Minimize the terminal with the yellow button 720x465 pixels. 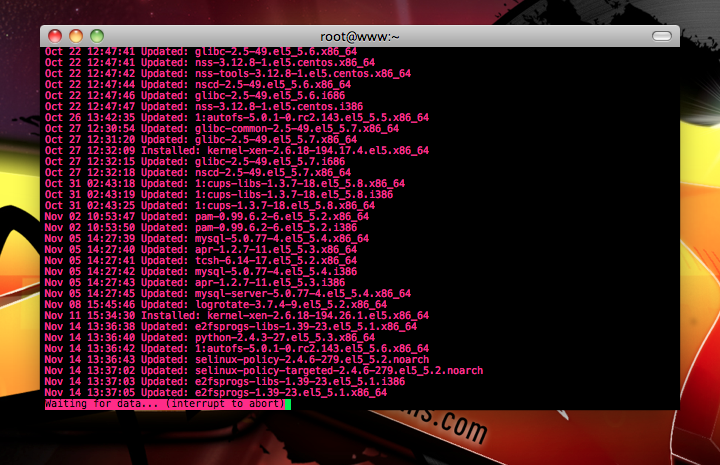coord(76,36)
